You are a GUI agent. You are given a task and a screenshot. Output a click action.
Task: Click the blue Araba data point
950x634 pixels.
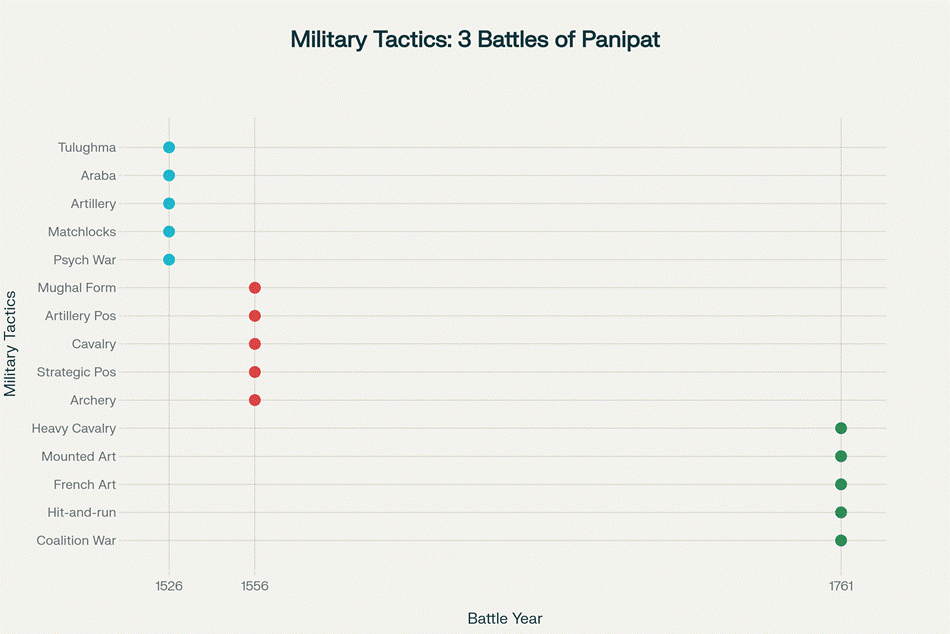(169, 176)
